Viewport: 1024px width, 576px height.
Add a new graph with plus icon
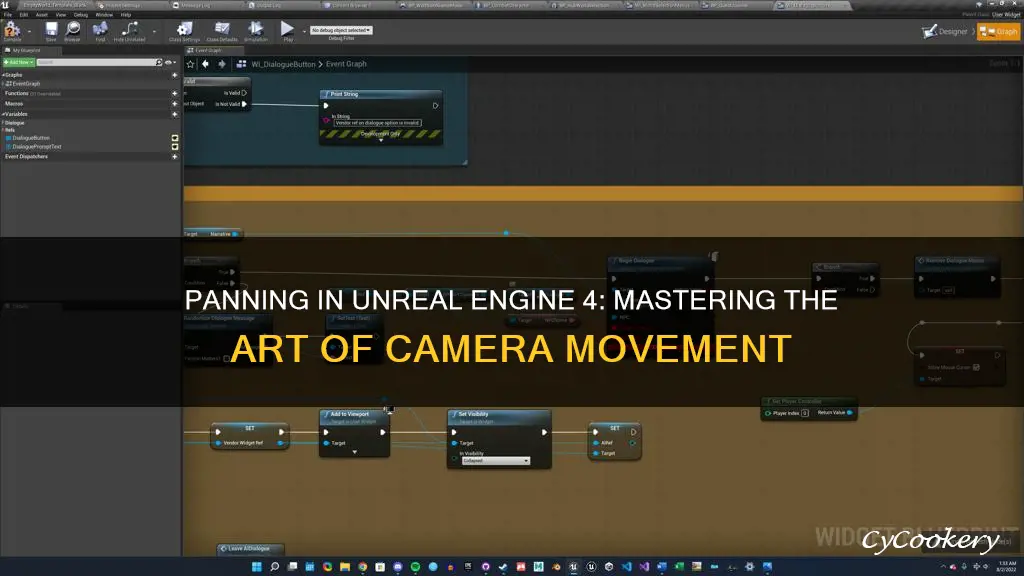click(174, 75)
